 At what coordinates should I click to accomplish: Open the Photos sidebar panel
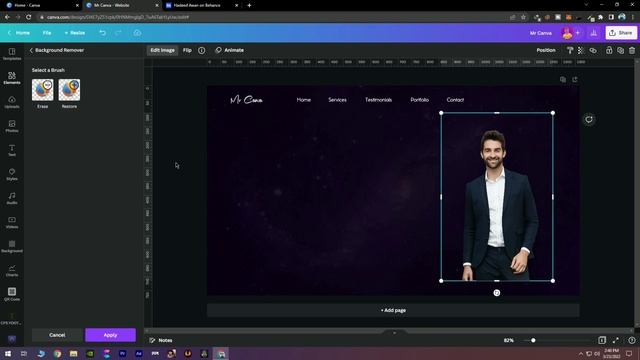tap(12, 126)
